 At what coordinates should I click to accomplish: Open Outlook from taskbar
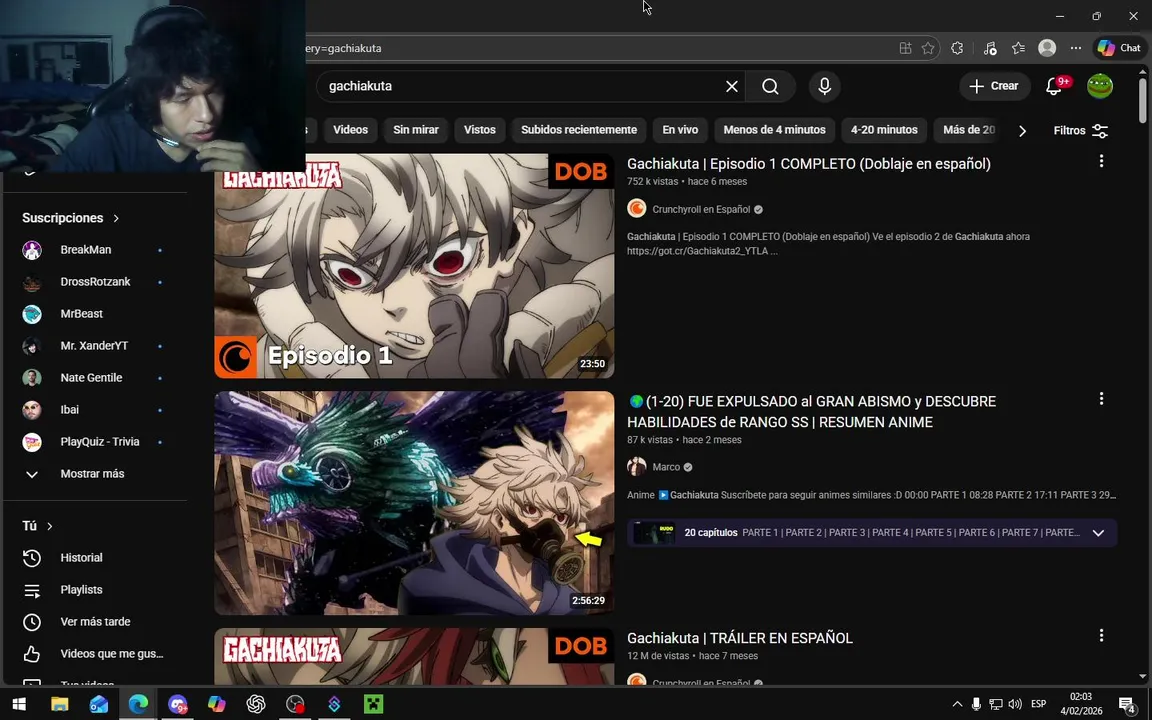click(x=98, y=705)
